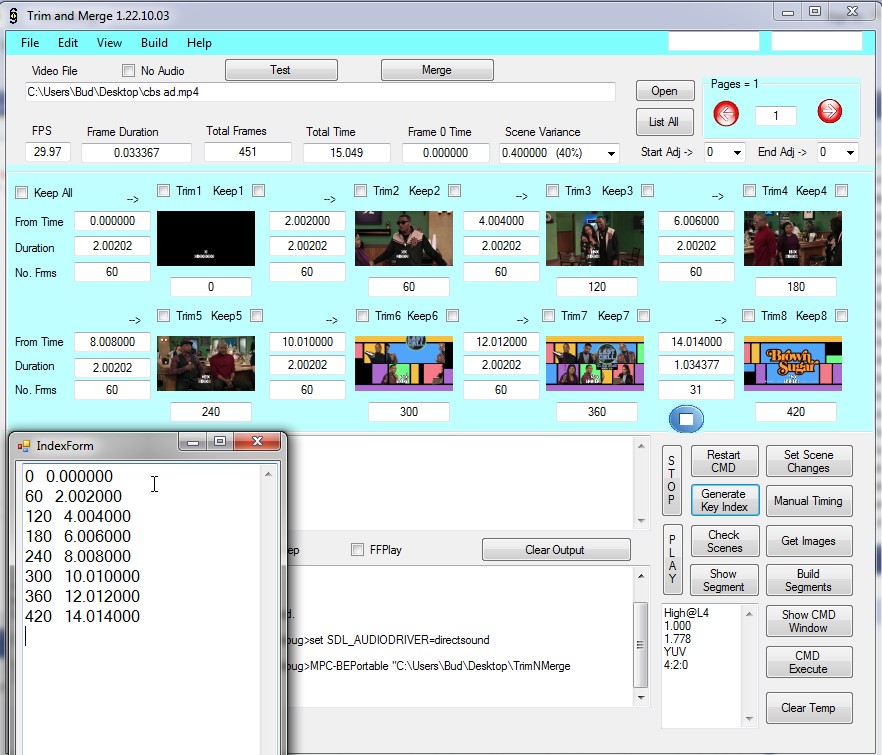
Task: Click the Merge button
Action: [437, 70]
